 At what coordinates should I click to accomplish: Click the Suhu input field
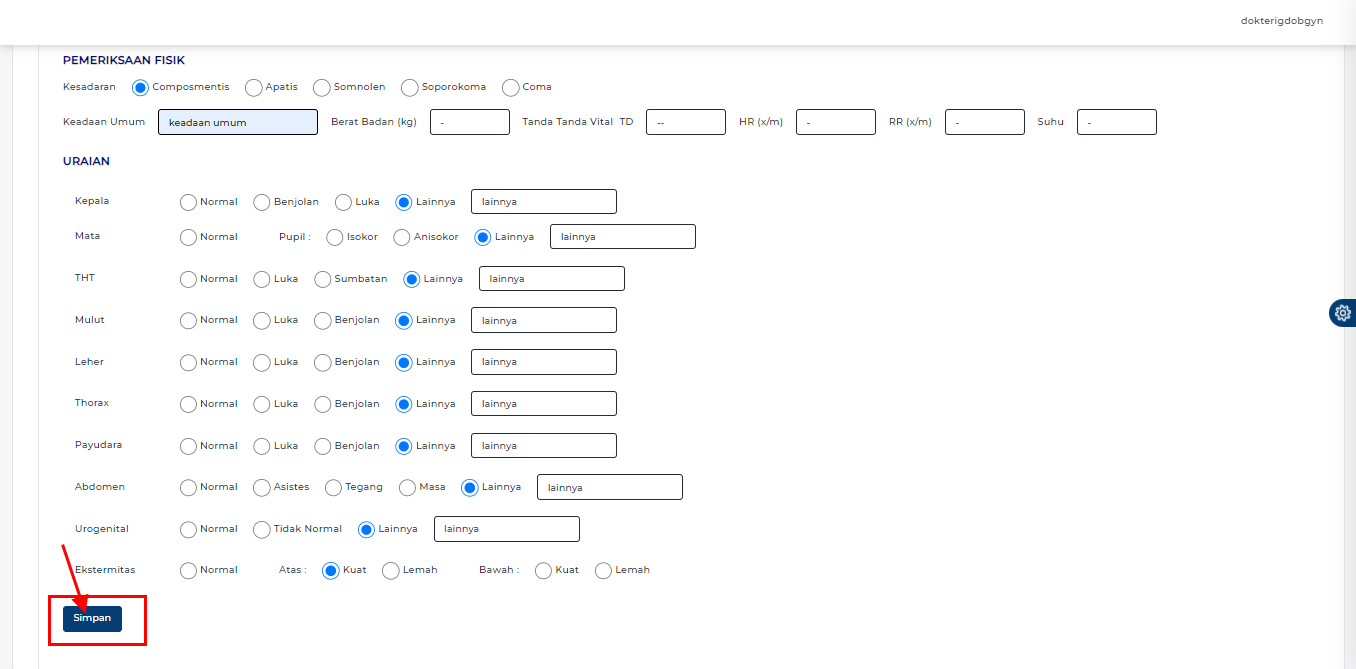coord(1116,121)
